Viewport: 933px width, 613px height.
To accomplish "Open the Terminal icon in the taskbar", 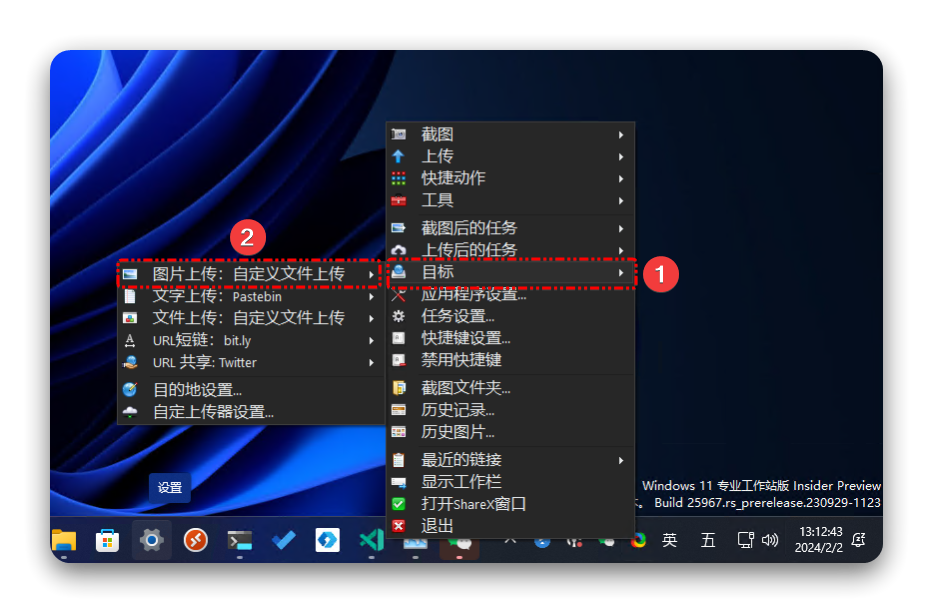I will coord(240,540).
